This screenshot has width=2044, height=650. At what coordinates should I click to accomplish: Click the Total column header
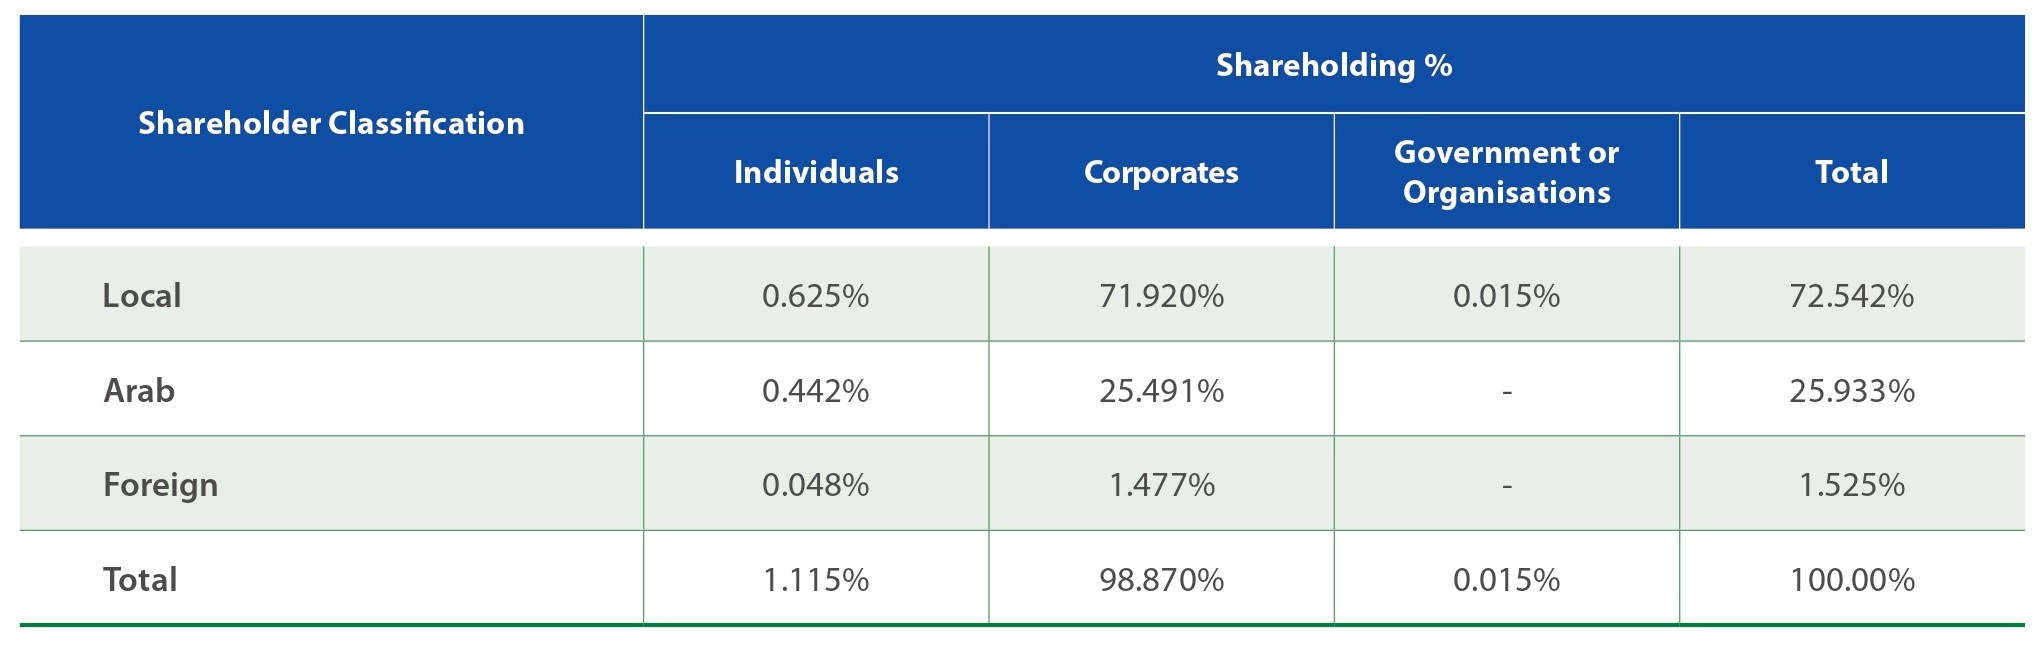coord(1852,172)
